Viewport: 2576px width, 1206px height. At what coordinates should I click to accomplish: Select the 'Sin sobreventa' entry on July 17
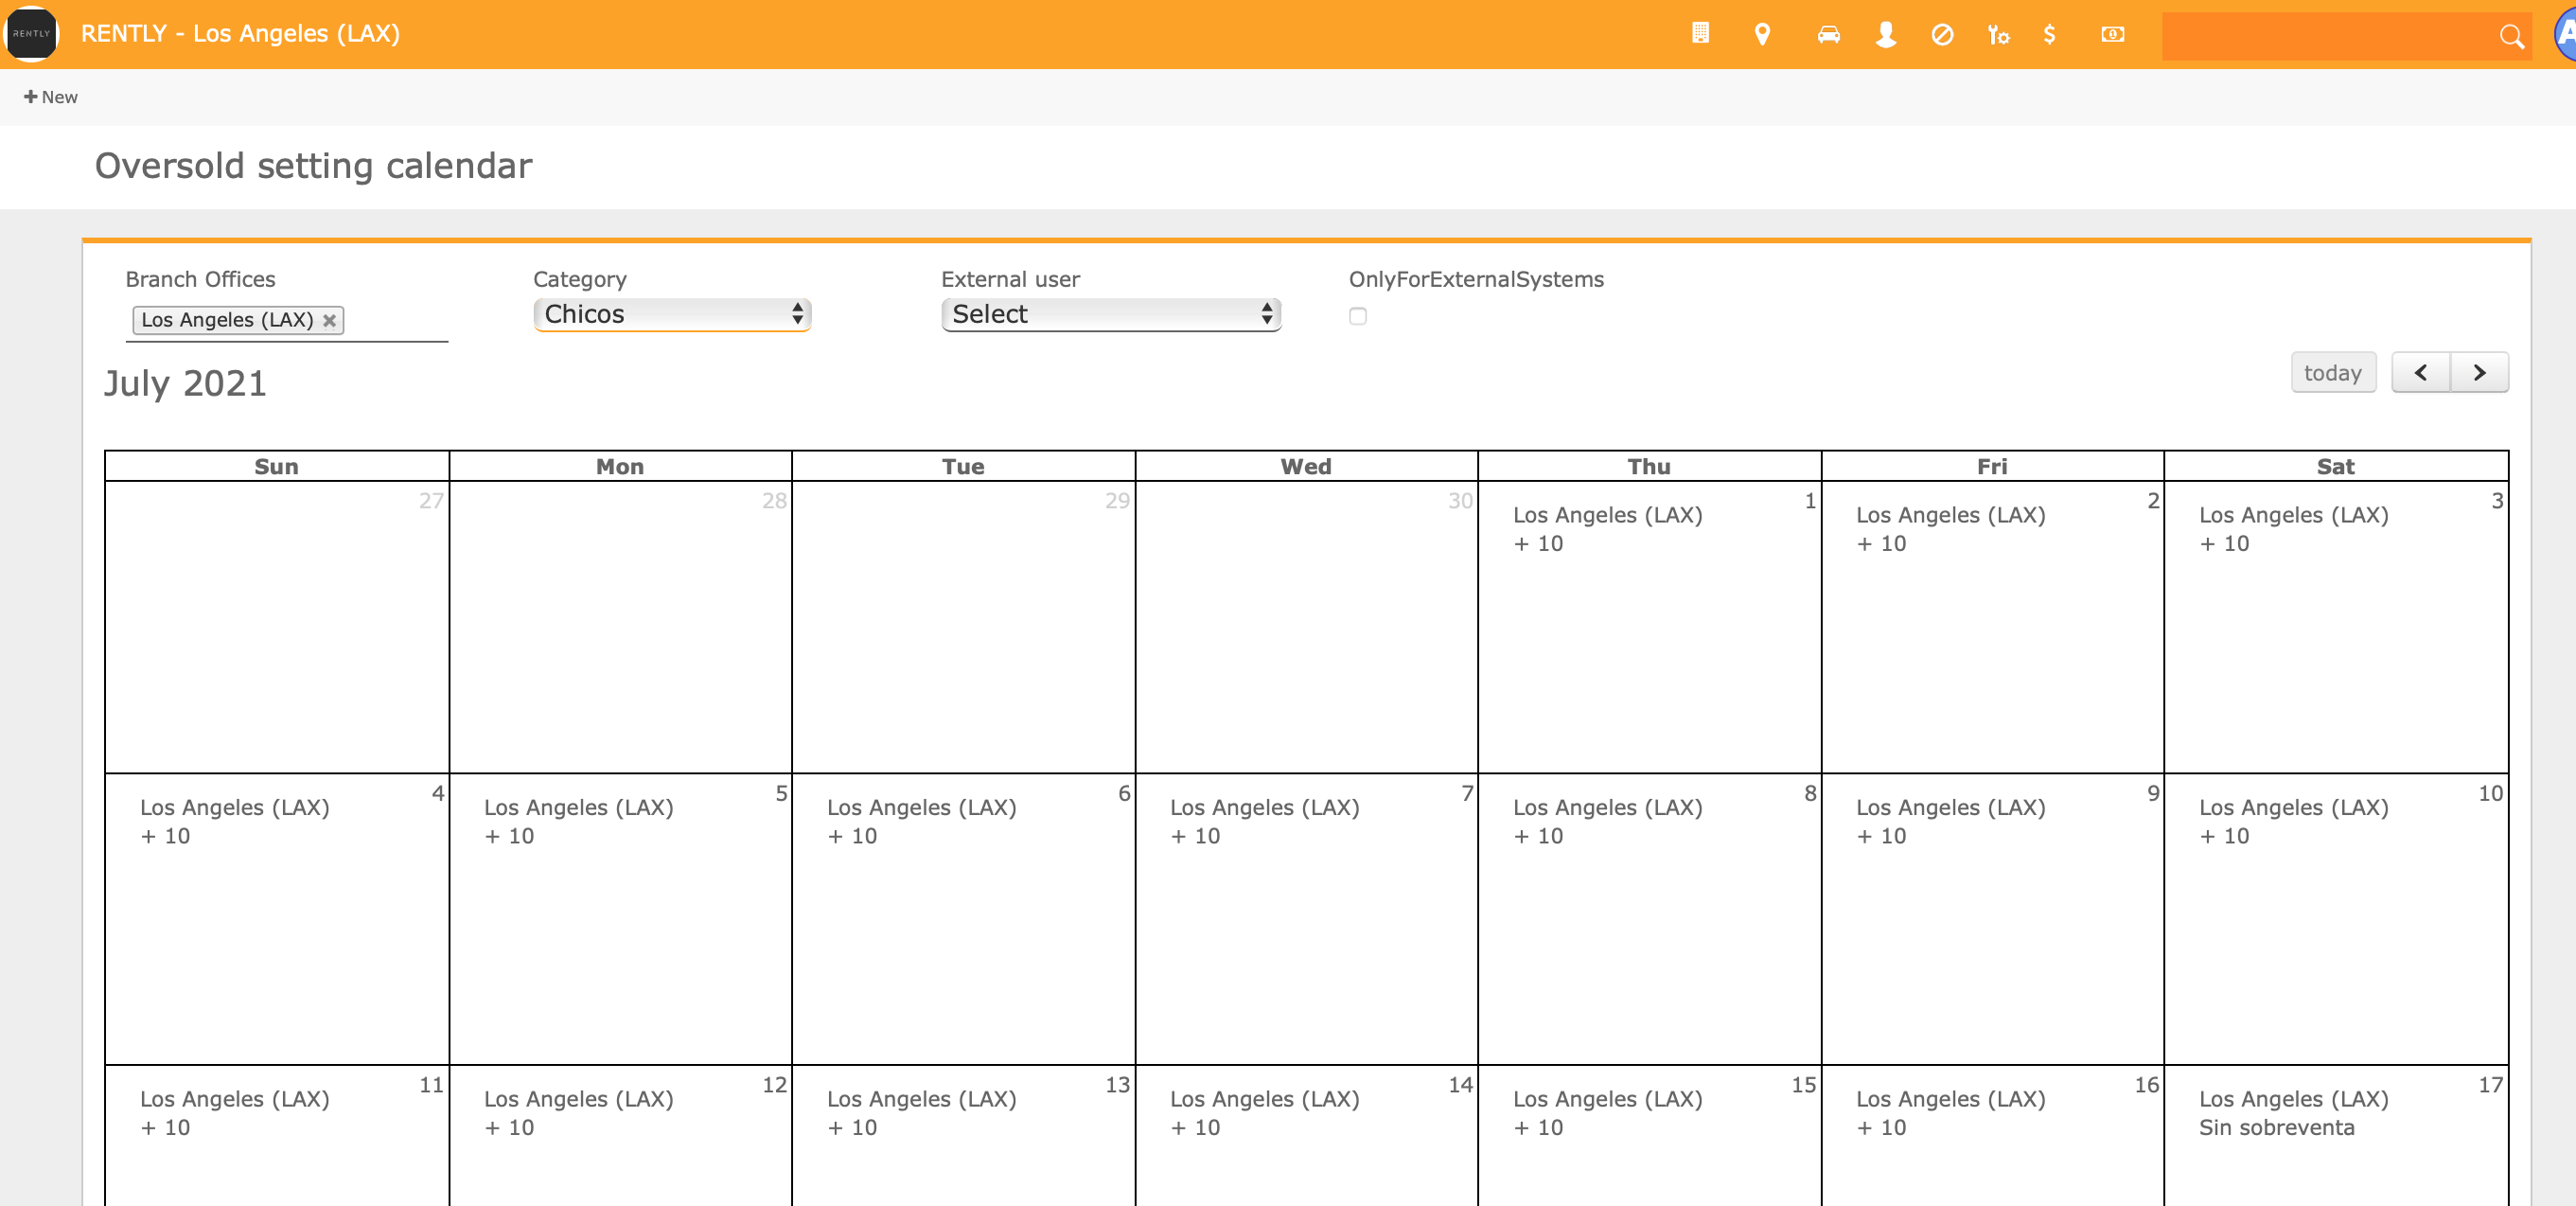point(2293,1113)
